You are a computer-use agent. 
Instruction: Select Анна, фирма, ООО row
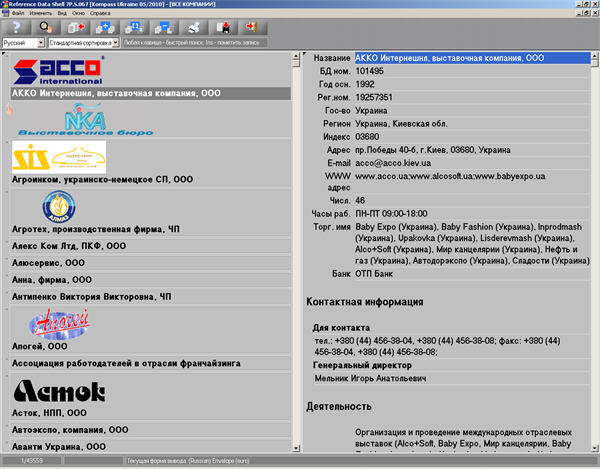[52, 280]
